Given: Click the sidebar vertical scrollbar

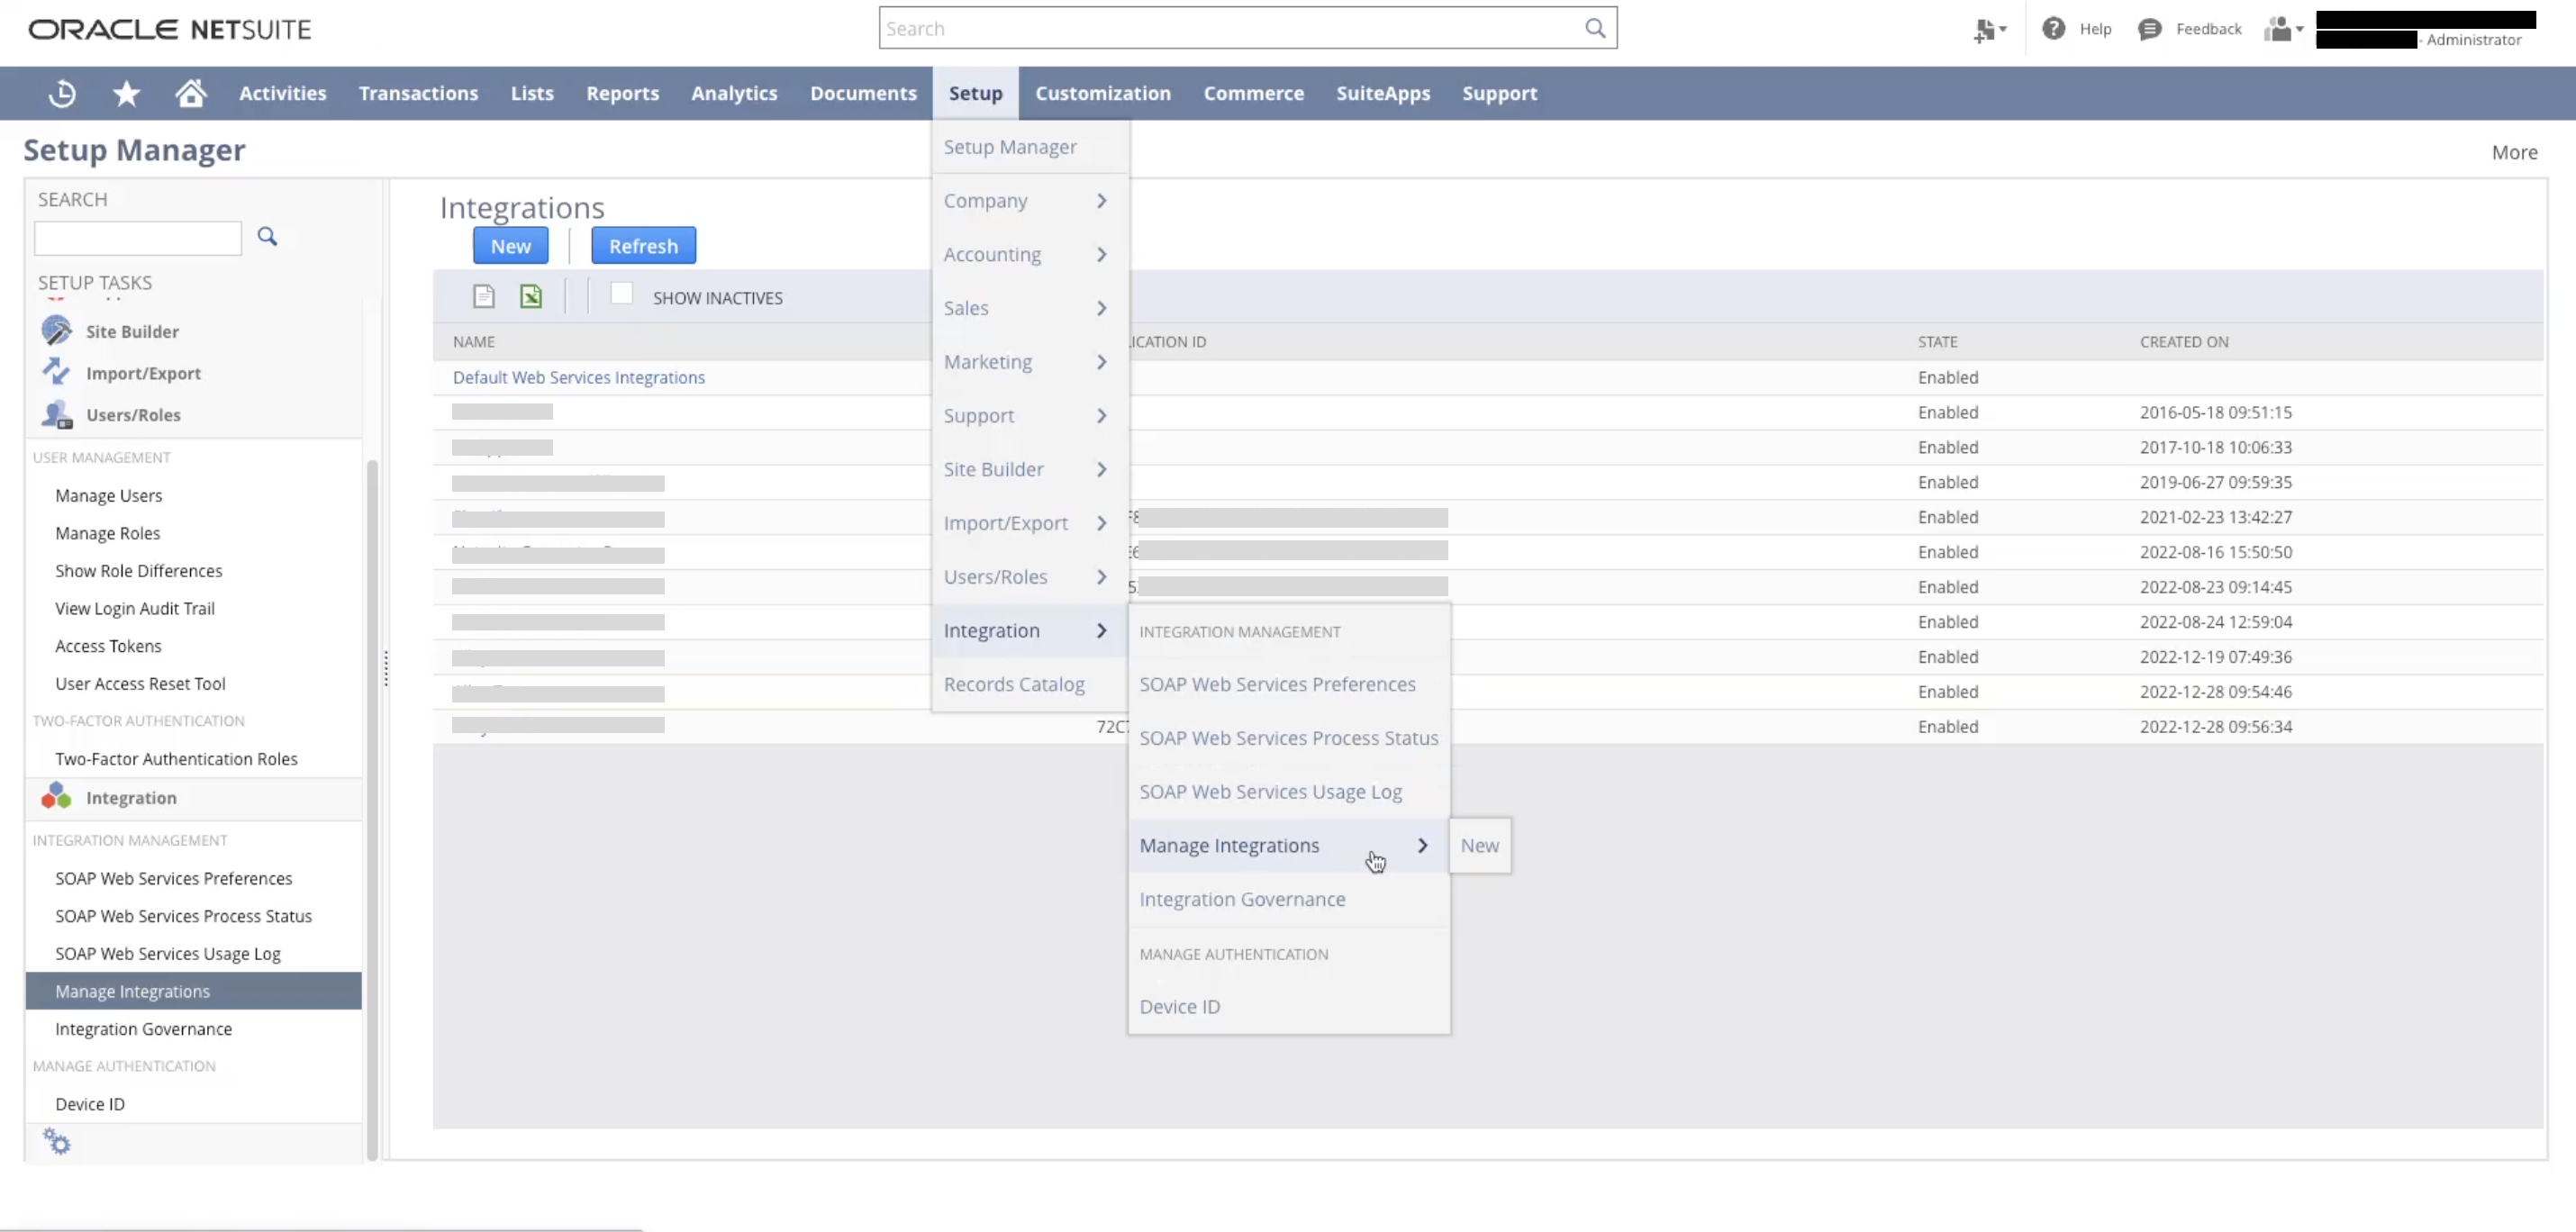Looking at the screenshot, I should pos(372,800).
